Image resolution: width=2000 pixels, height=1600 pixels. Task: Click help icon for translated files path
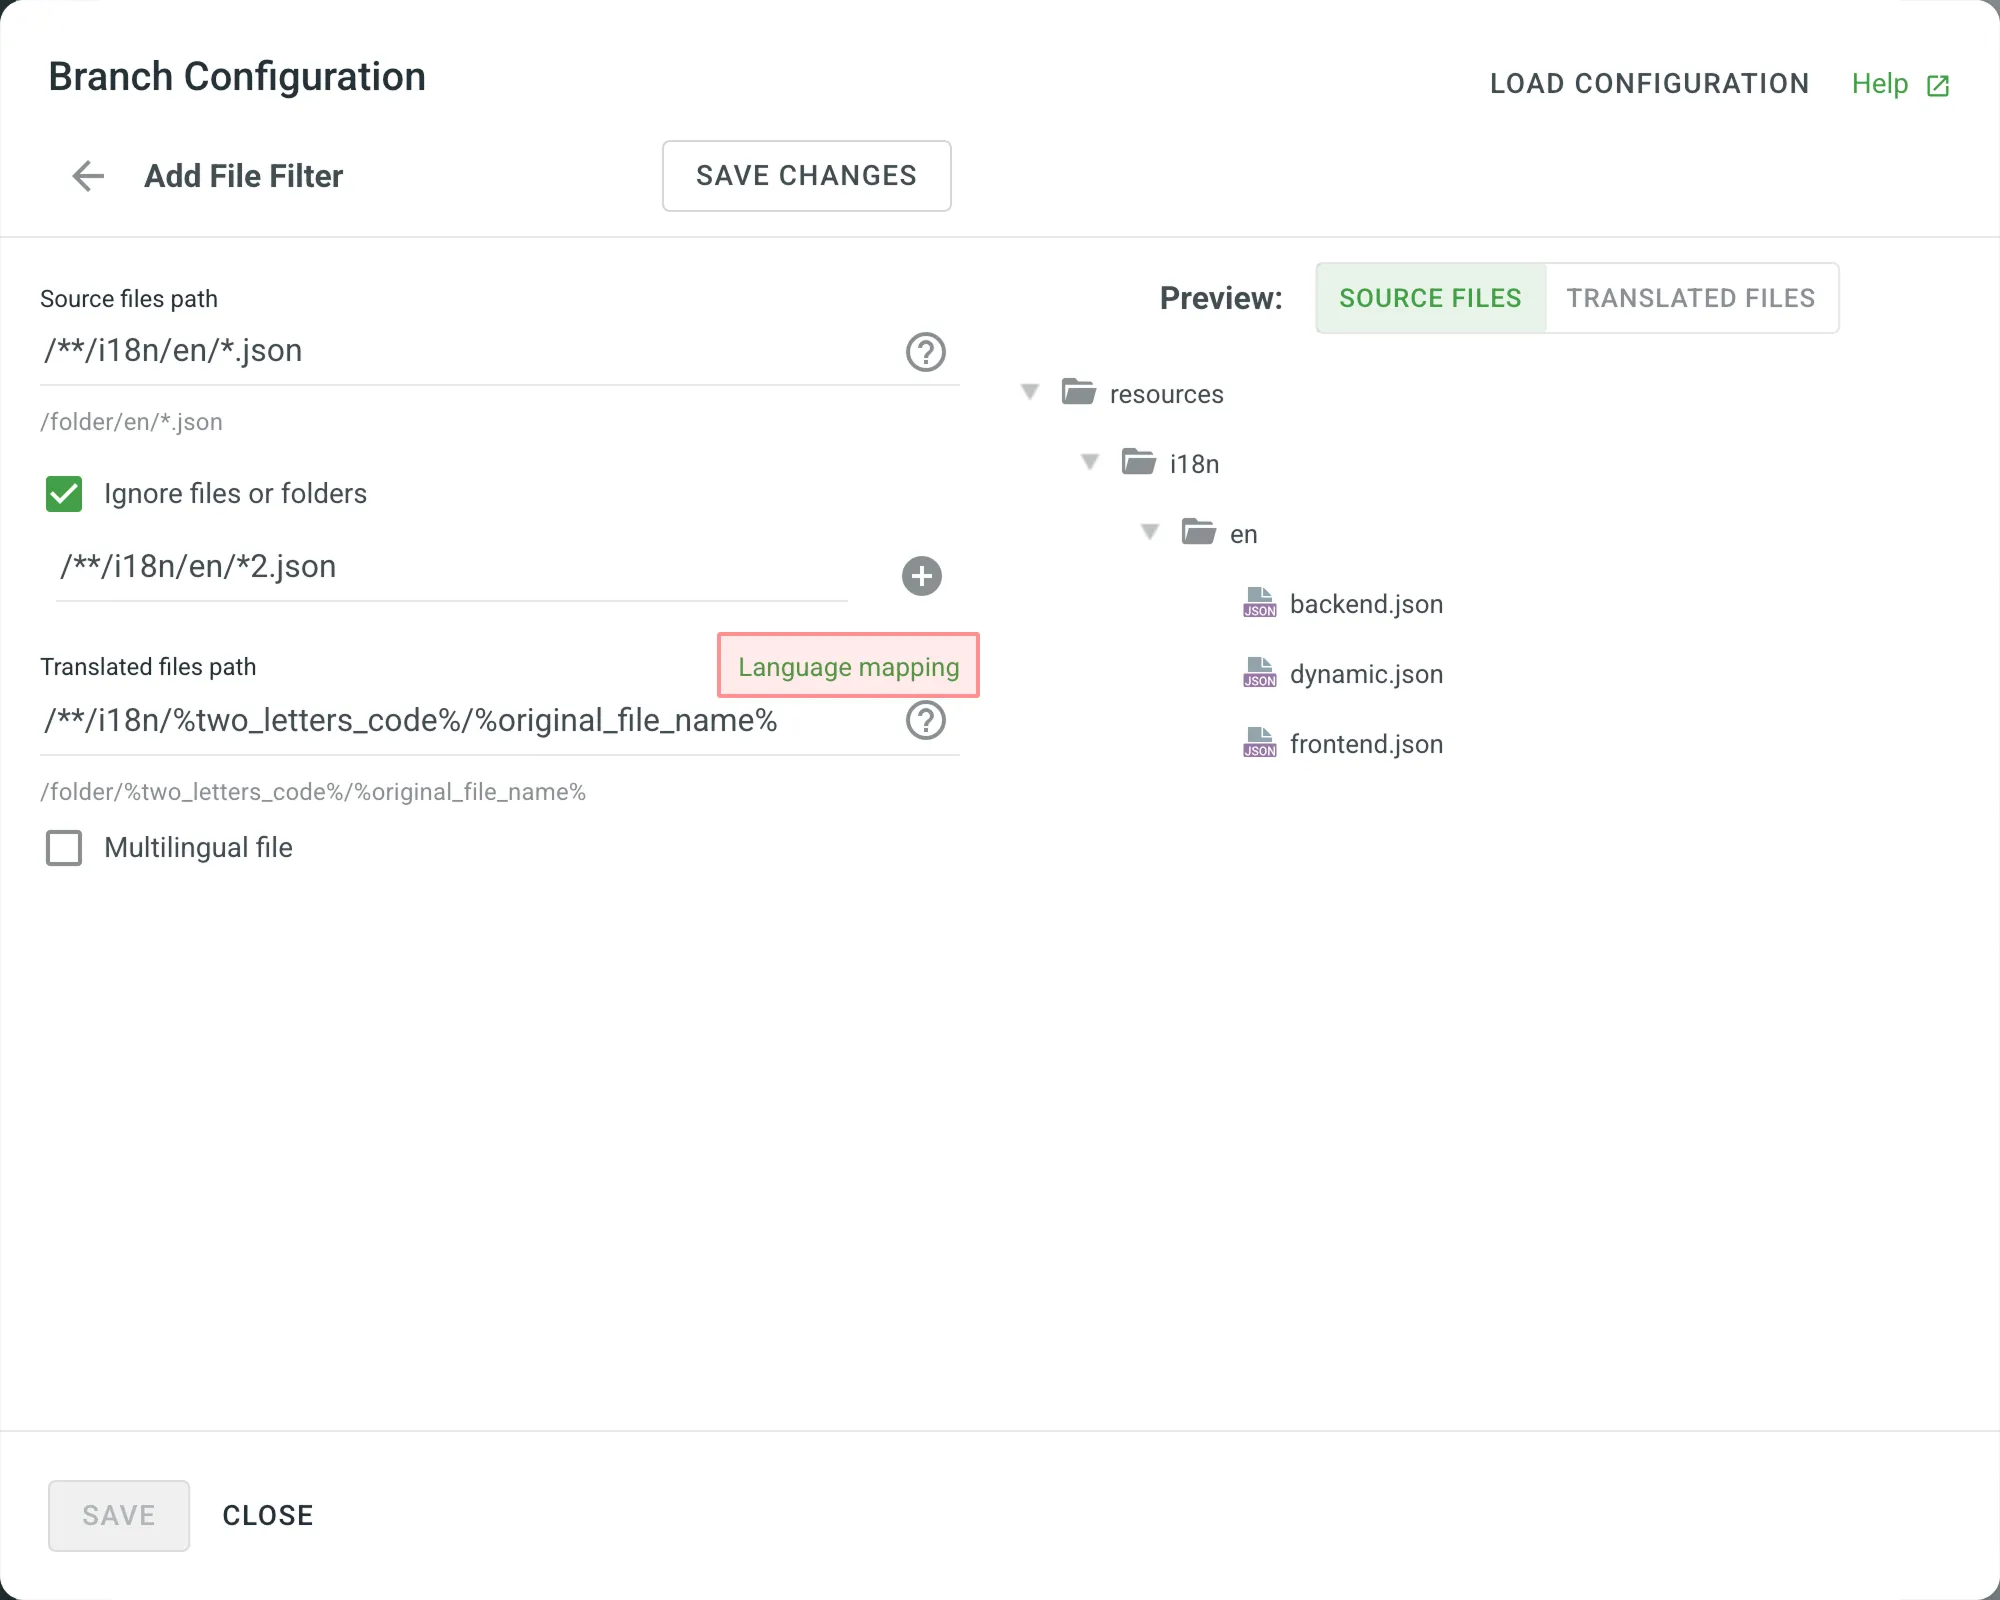[925, 720]
